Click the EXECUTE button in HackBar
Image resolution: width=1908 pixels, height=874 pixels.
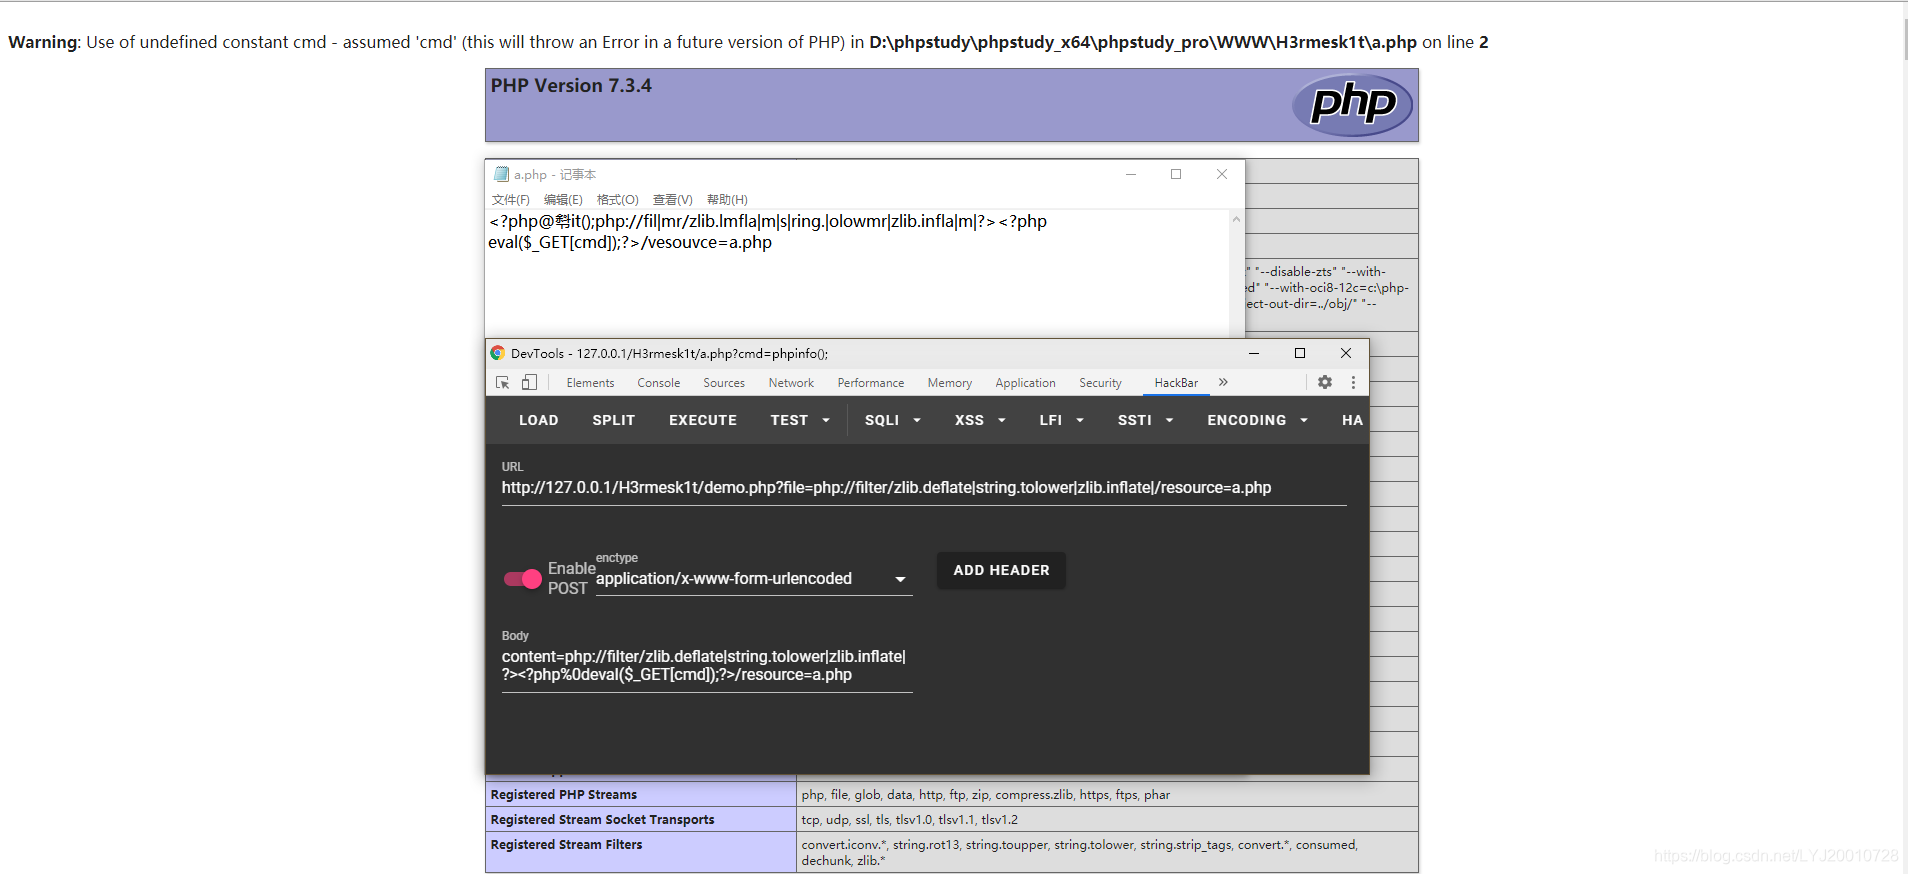point(703,420)
